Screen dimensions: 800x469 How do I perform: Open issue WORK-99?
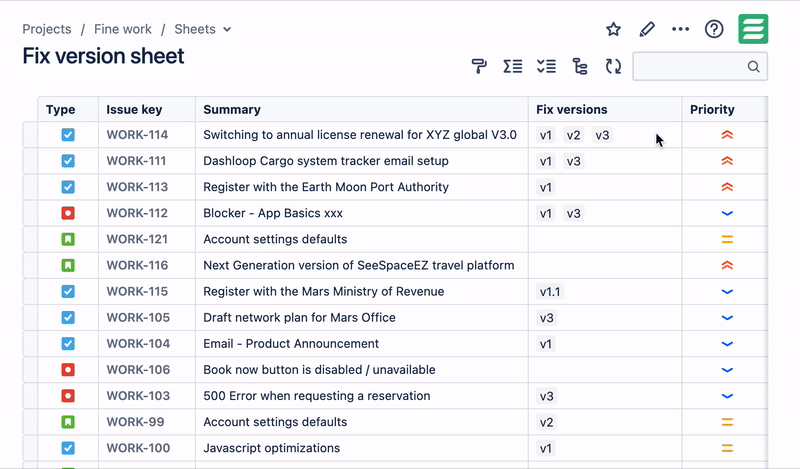pos(135,422)
